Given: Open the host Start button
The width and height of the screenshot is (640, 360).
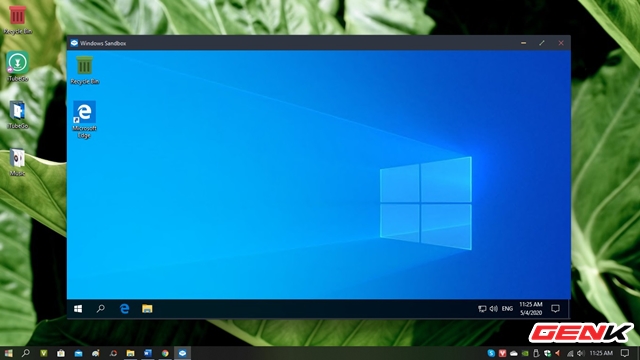Looking at the screenshot, I should (8, 353).
